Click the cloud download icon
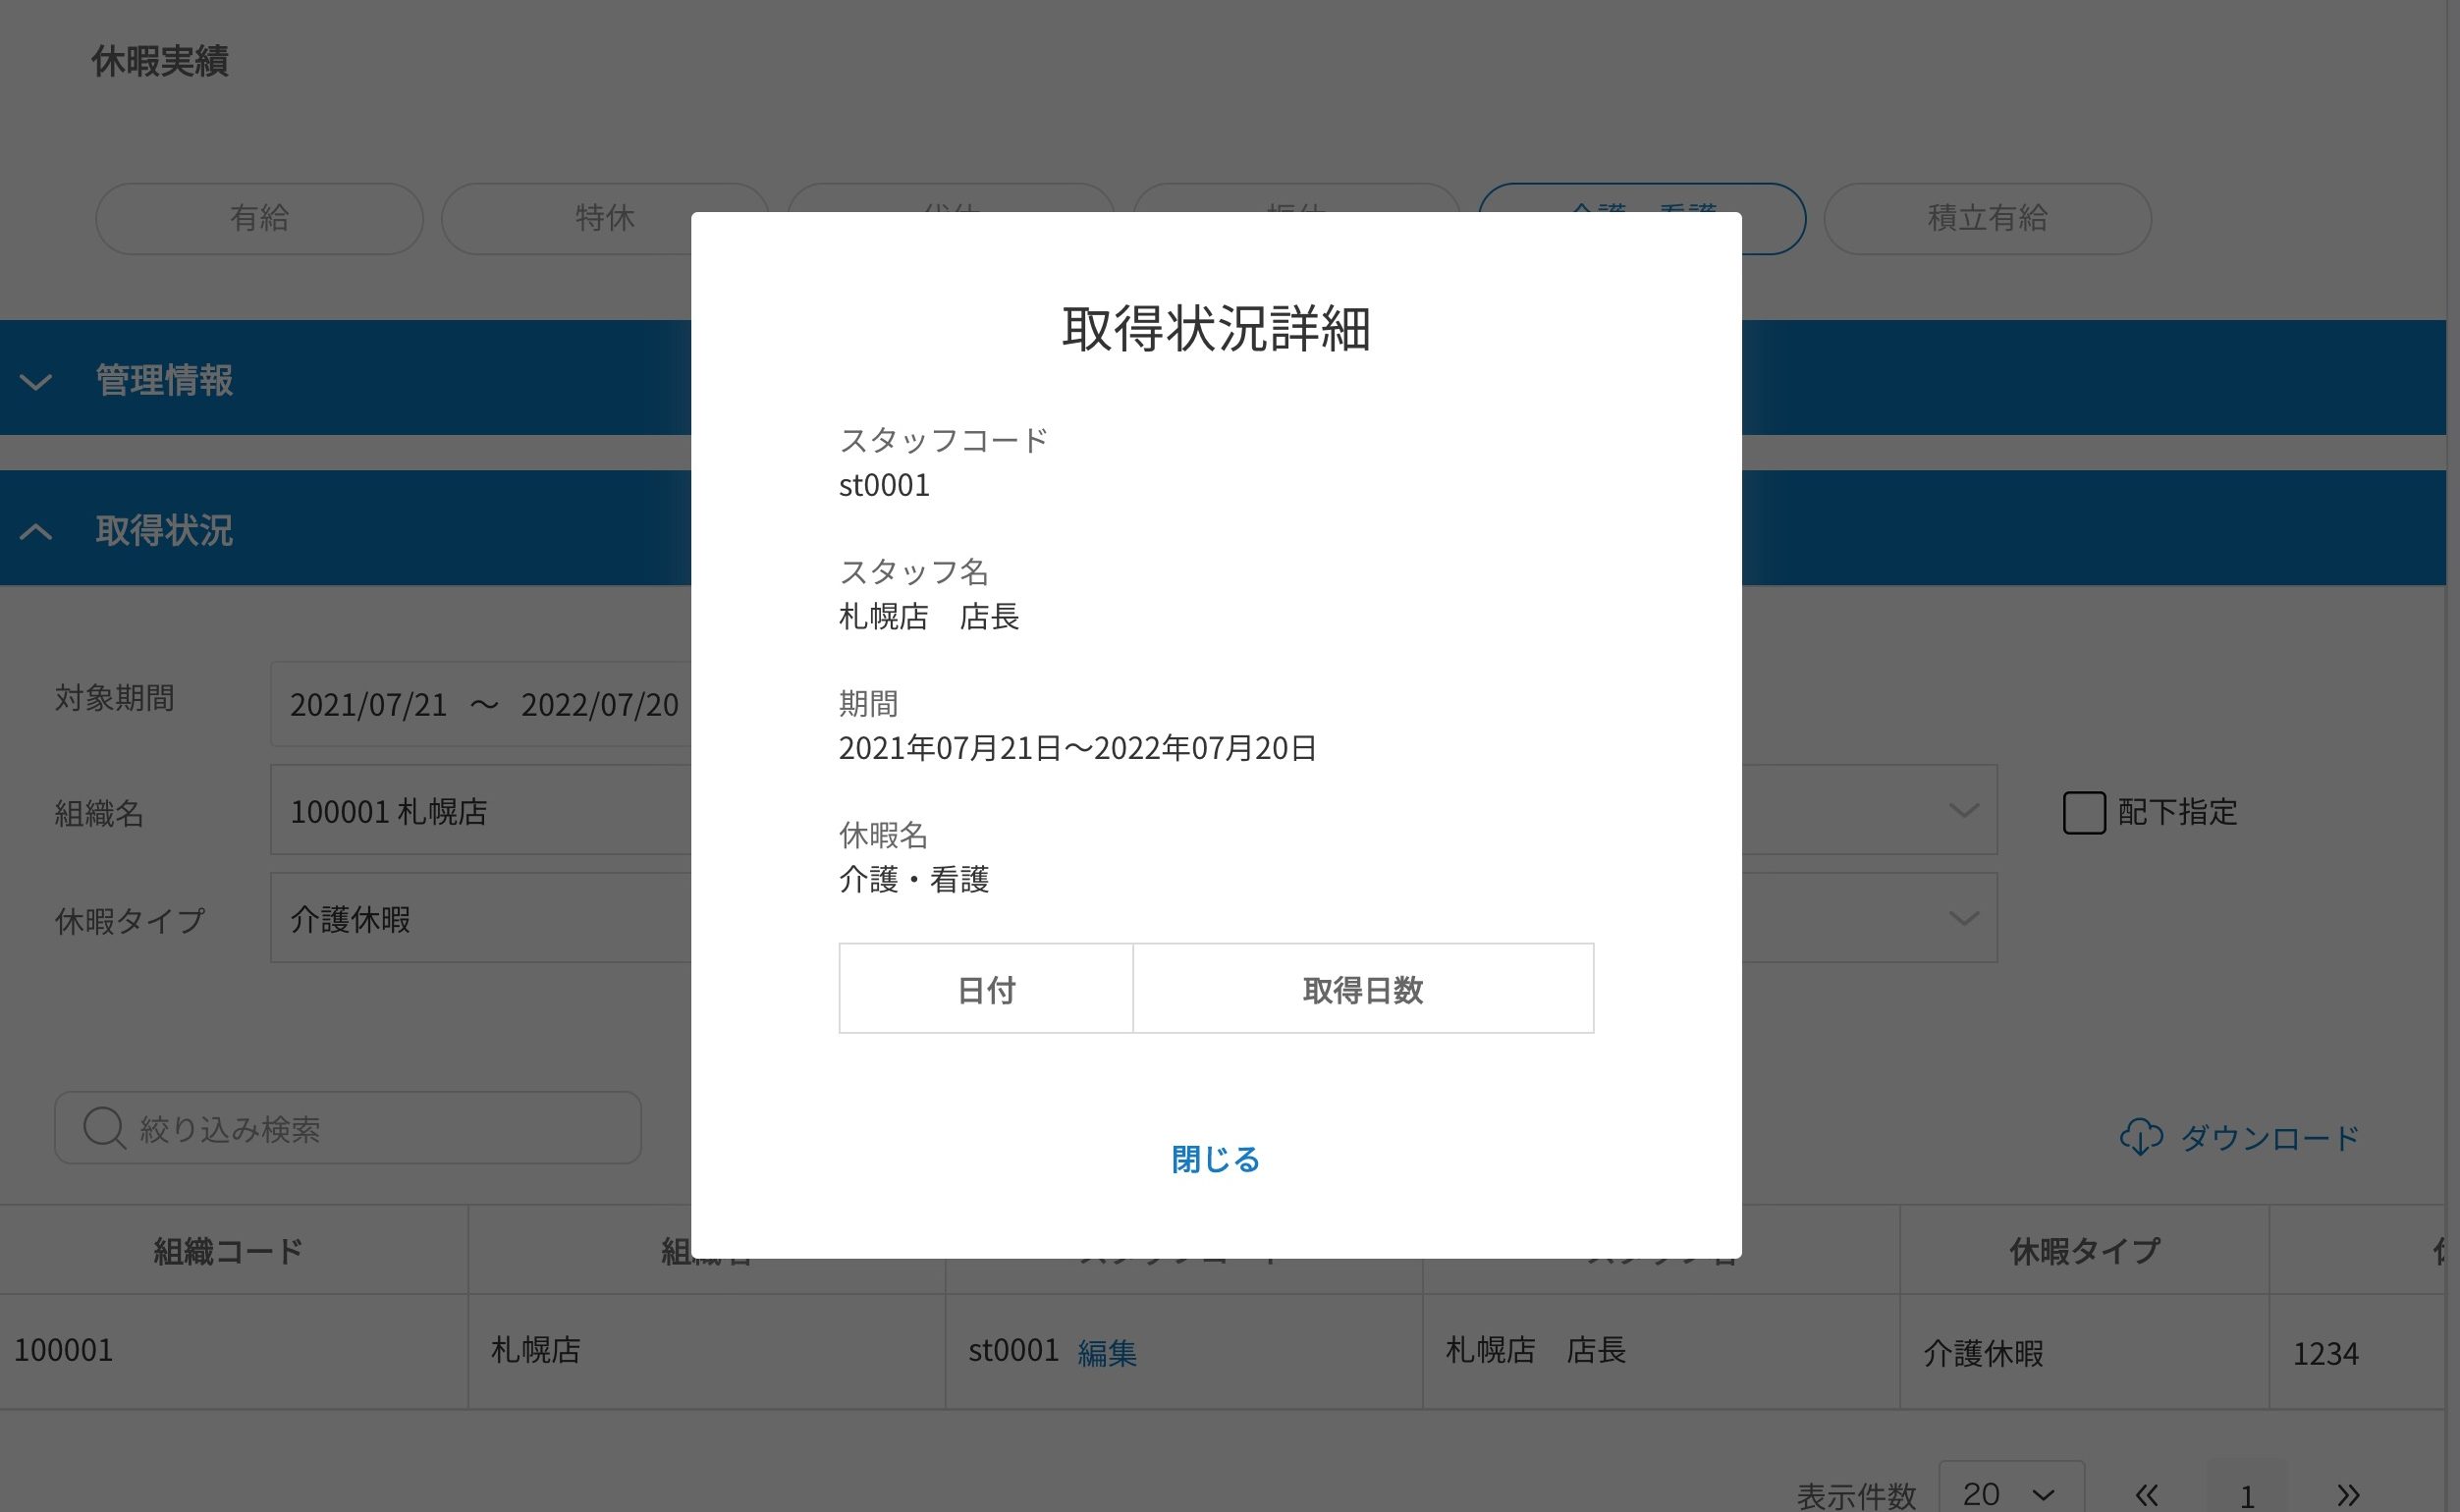The height and width of the screenshot is (1512, 2460). pyautogui.click(x=2141, y=1137)
